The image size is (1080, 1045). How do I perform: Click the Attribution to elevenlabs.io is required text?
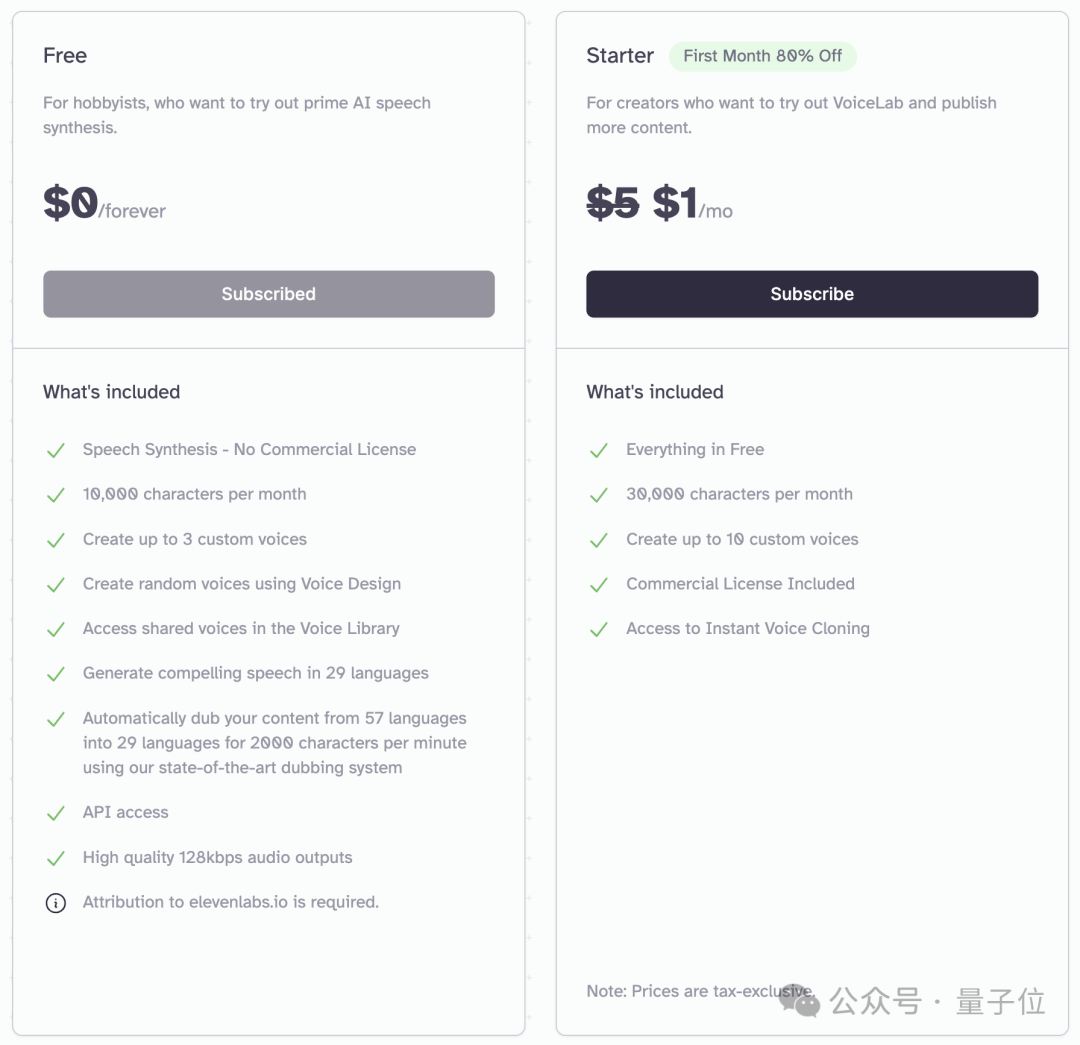[231, 902]
